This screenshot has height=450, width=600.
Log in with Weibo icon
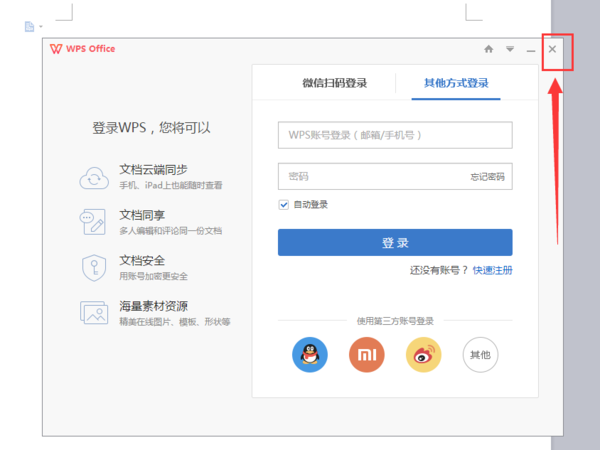coord(424,355)
